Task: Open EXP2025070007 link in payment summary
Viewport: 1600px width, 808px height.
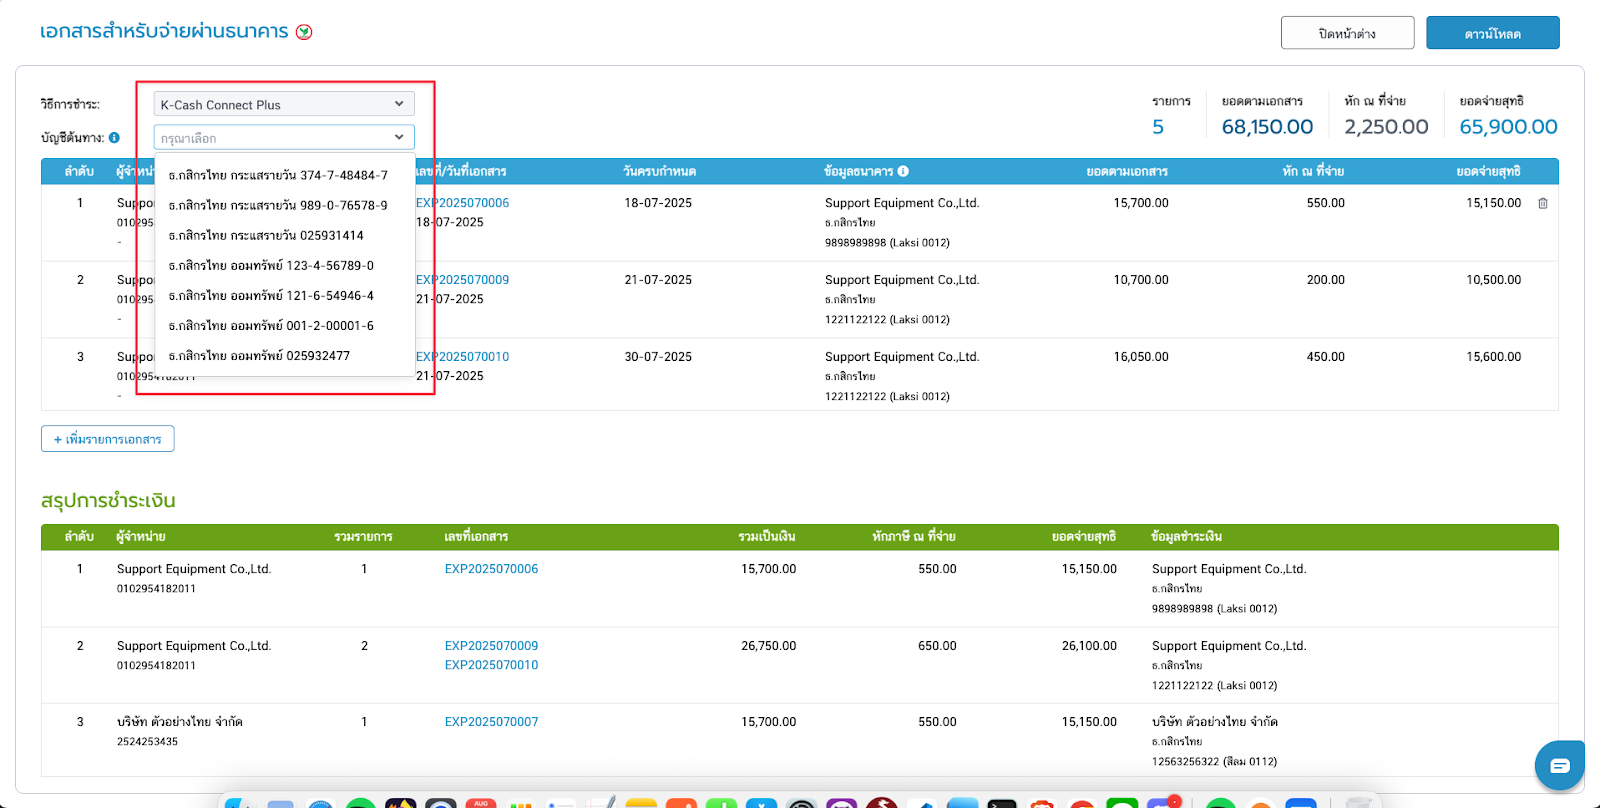Action: pos(491,722)
